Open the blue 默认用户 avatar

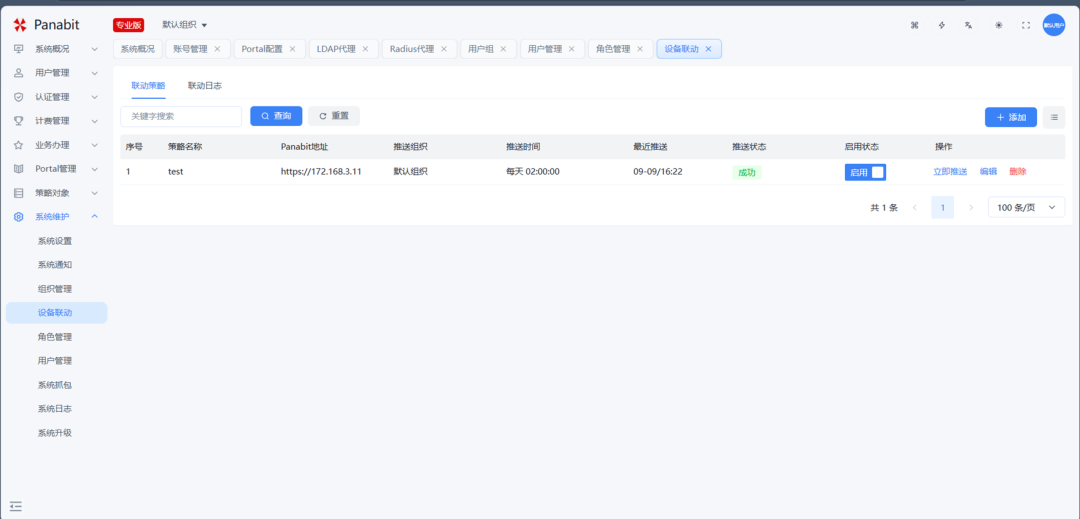click(1054, 25)
